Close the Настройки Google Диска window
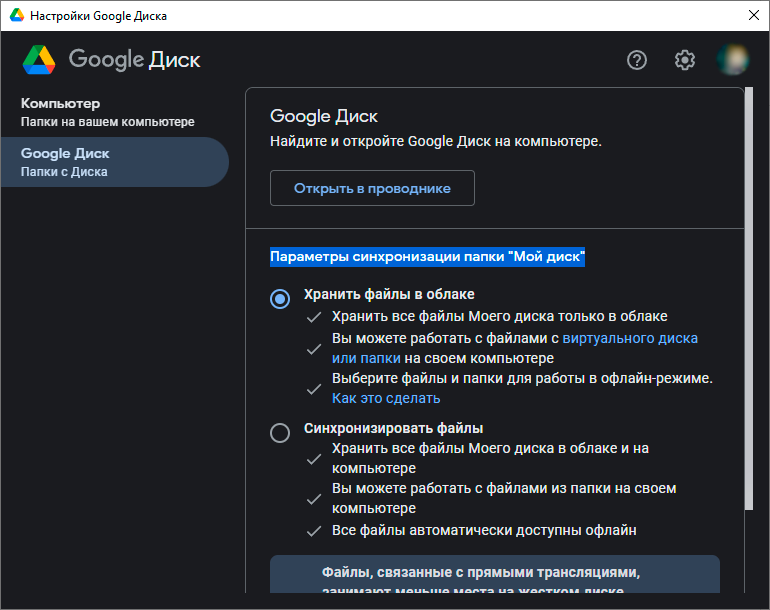Viewport: 770px width, 610px height. (754, 15)
